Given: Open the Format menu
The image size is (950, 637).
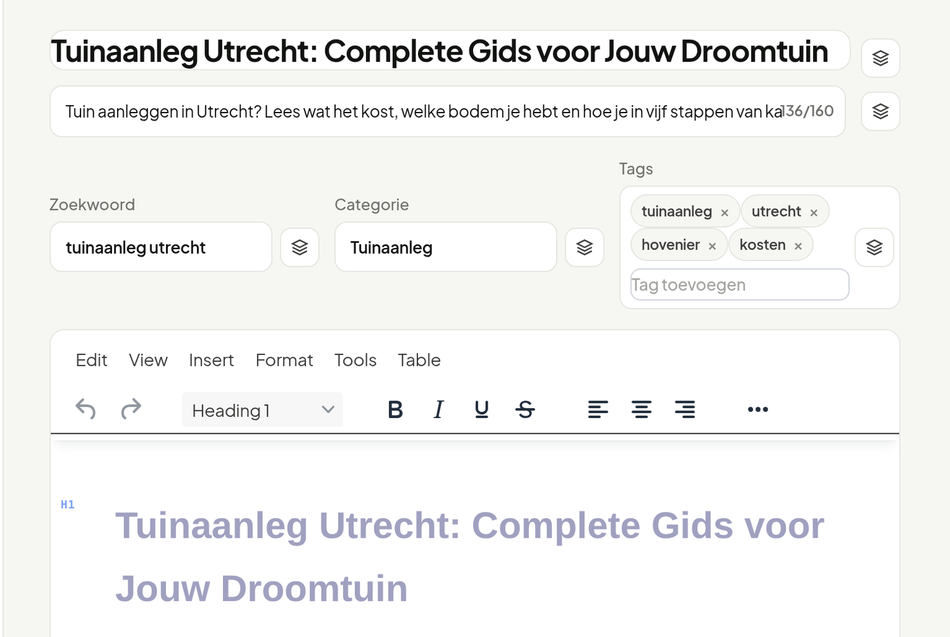Looking at the screenshot, I should tap(284, 360).
